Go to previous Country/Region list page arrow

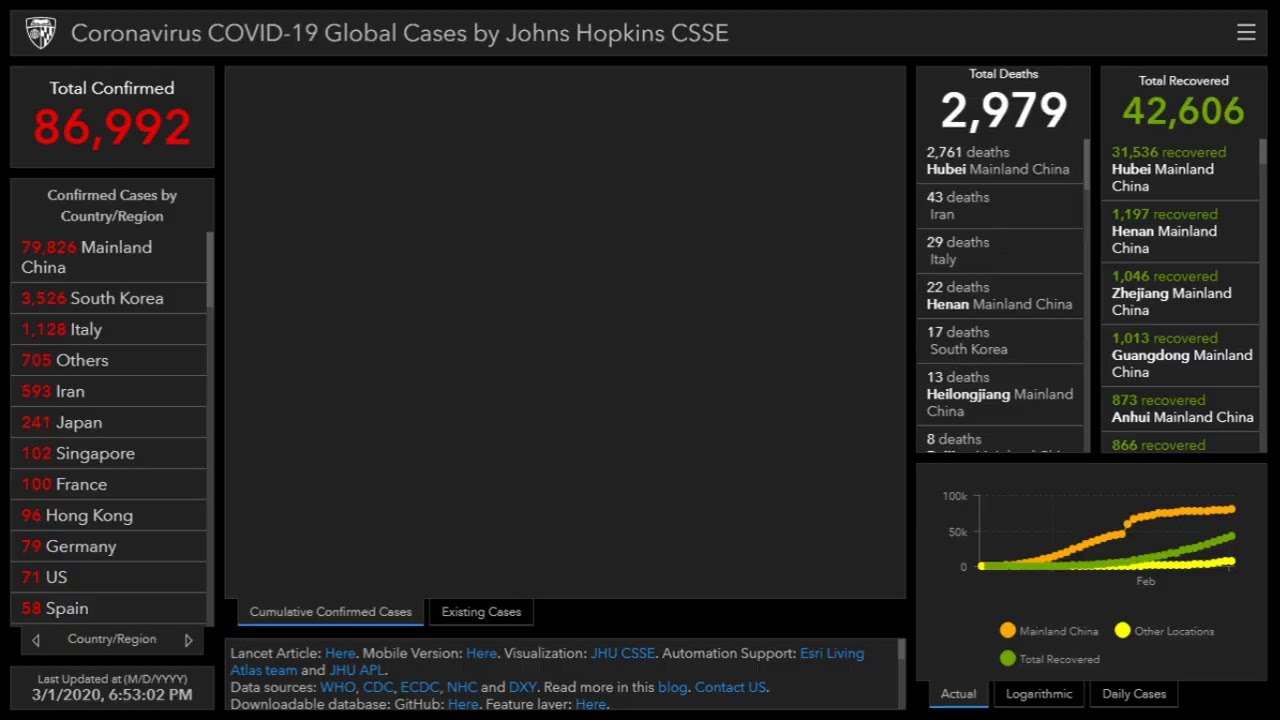click(36, 640)
